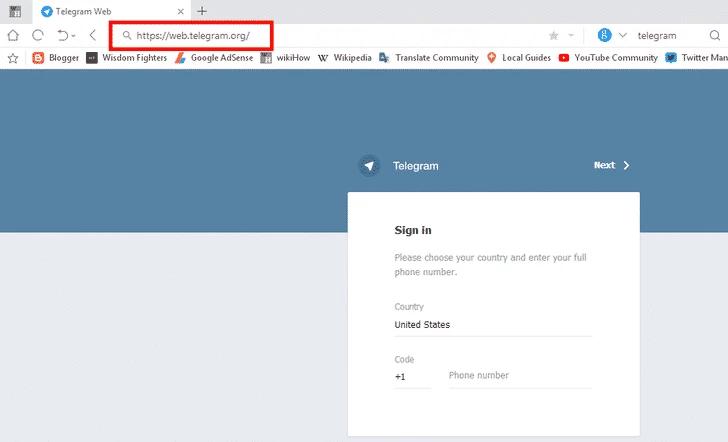Click the search magnifier icon at right

click(x=714, y=36)
